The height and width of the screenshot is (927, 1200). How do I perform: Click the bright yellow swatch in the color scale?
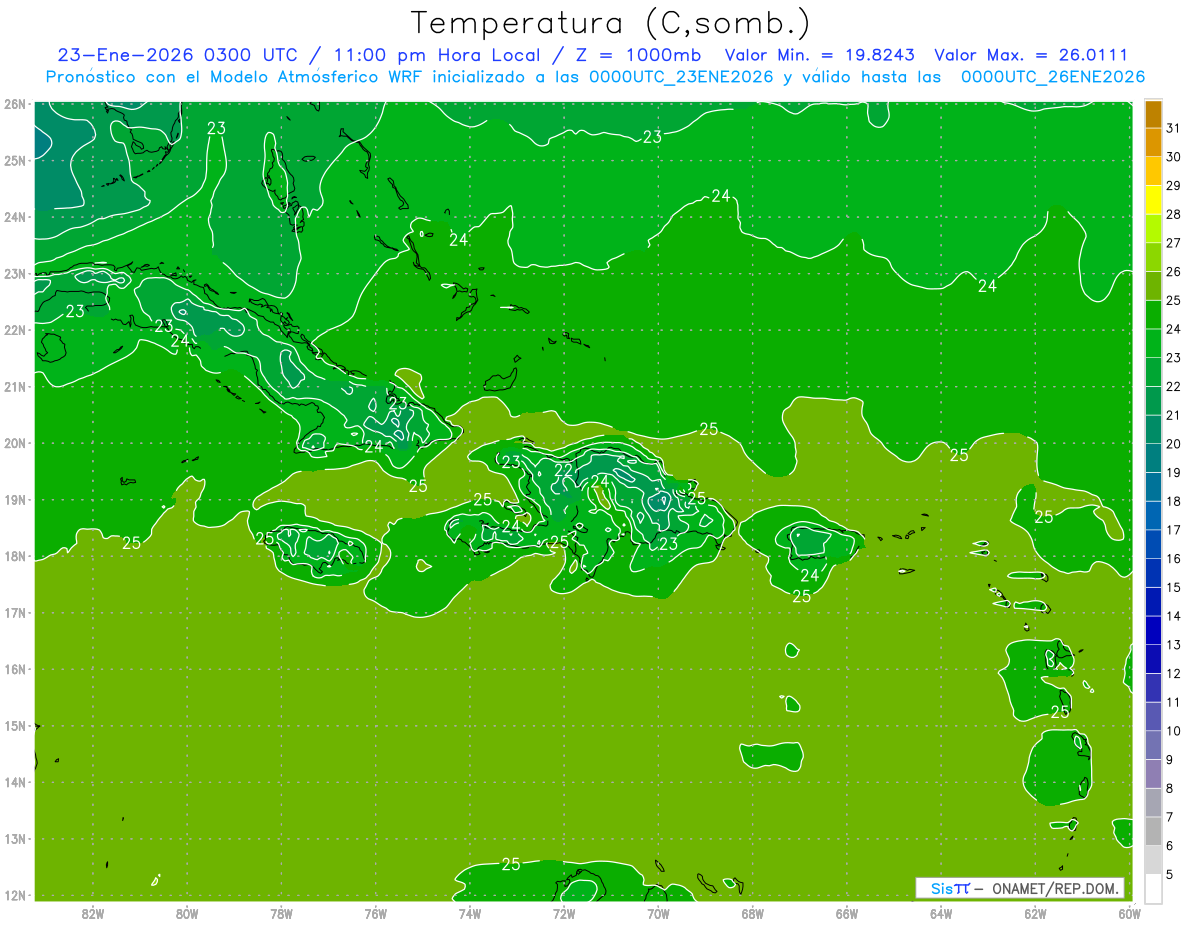1153,200
